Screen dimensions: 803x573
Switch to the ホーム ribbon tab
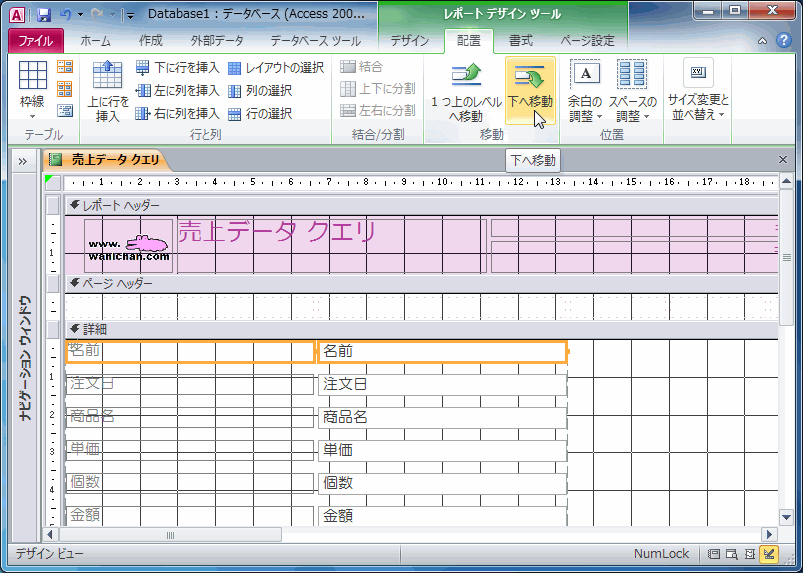[95, 40]
